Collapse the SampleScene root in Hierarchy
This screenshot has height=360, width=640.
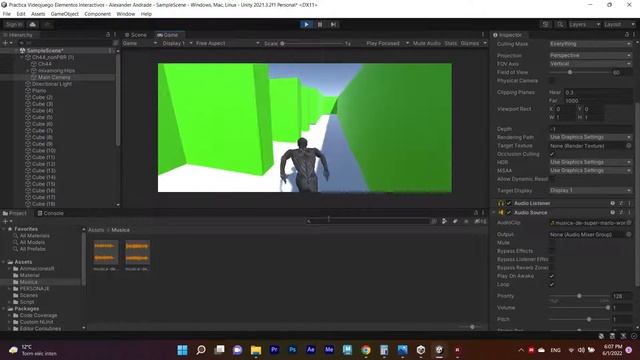17,51
